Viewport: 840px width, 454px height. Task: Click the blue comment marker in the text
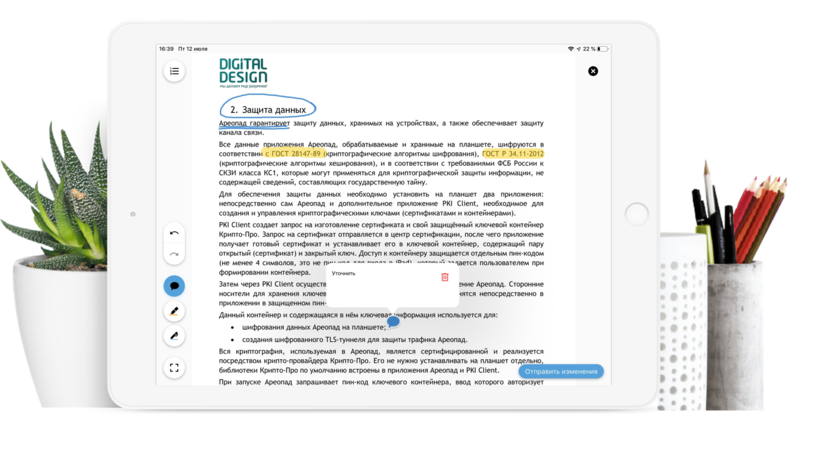(x=393, y=321)
